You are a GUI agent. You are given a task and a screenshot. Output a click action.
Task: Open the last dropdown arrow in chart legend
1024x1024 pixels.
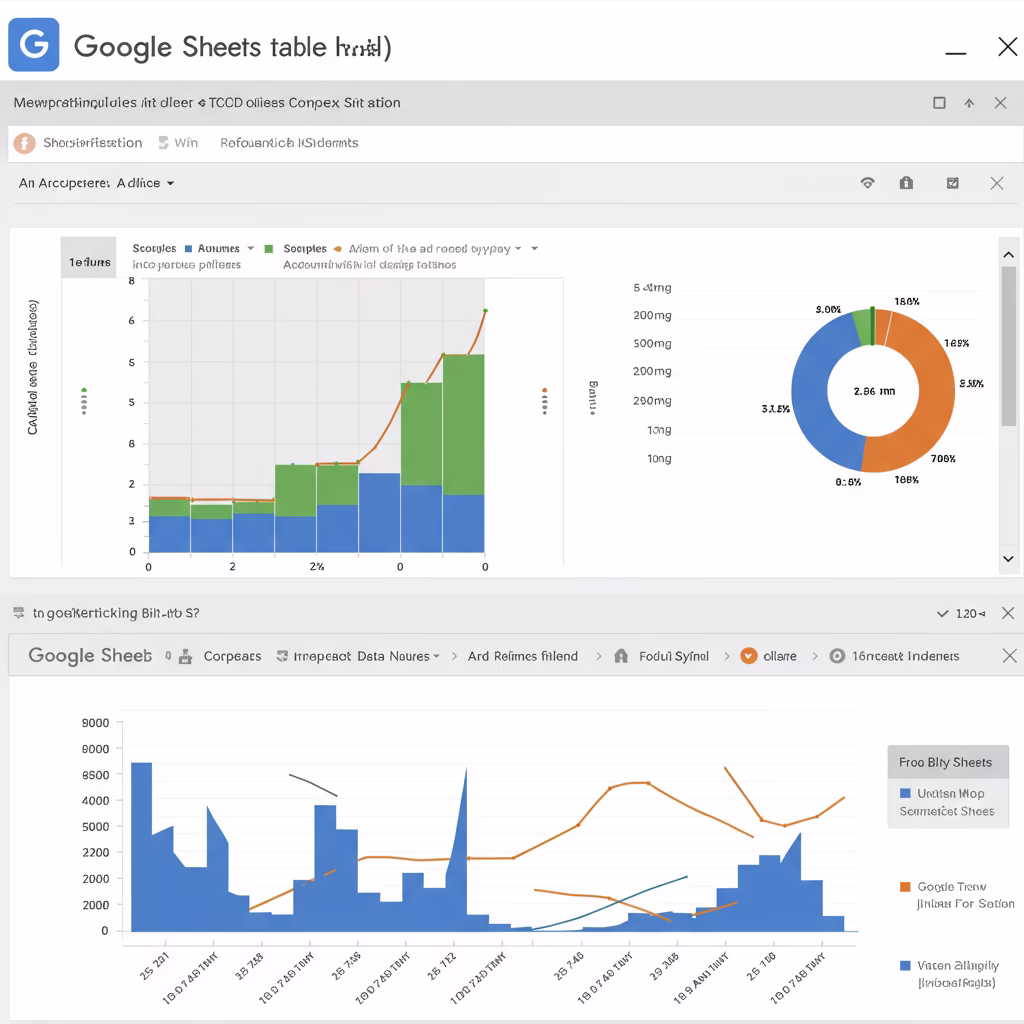click(534, 248)
